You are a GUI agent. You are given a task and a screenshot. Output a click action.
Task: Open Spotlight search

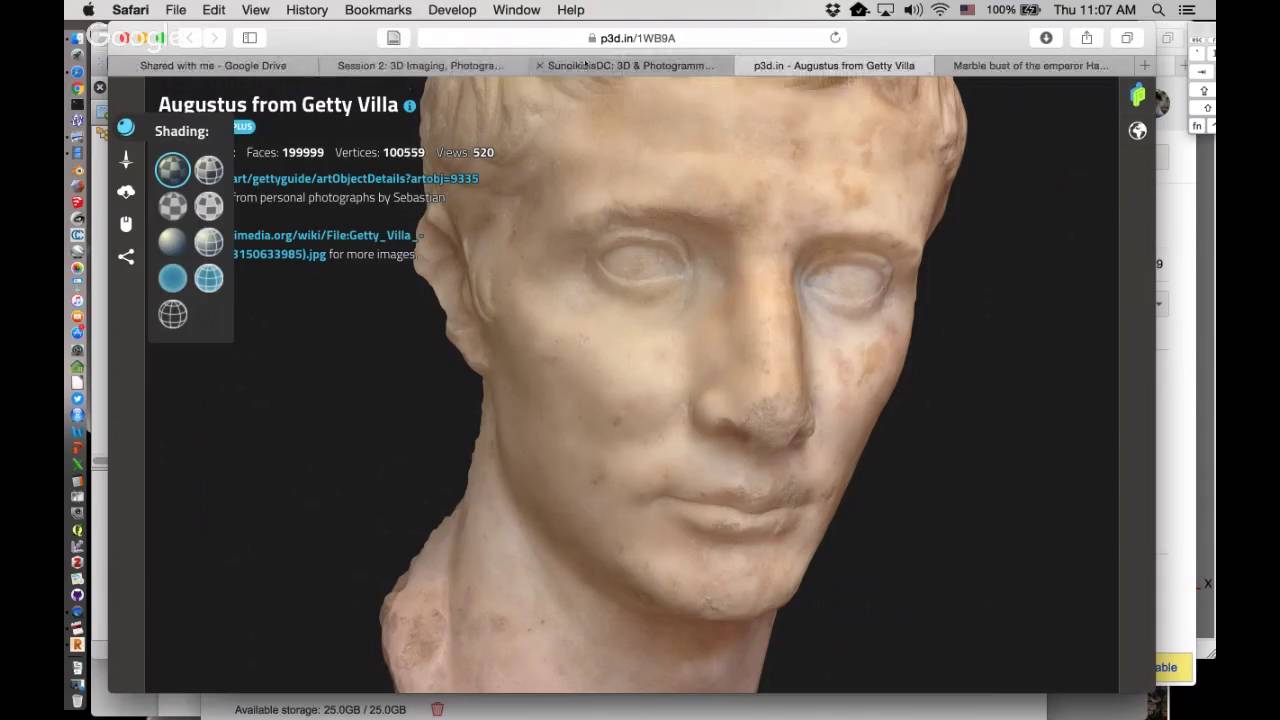(x=1158, y=10)
